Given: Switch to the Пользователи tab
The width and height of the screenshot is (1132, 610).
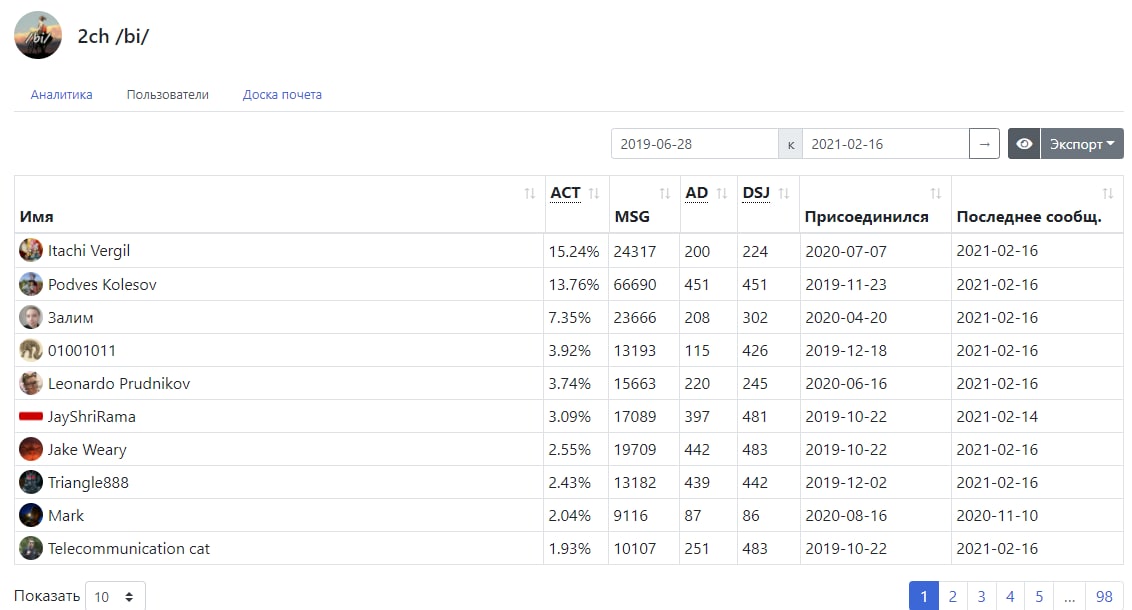Looking at the screenshot, I should [167, 95].
